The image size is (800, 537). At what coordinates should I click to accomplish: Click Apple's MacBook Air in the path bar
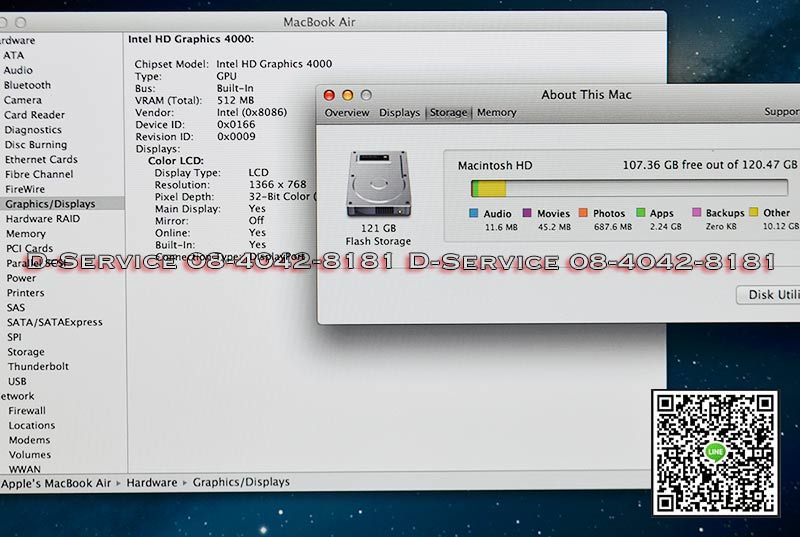[56, 483]
